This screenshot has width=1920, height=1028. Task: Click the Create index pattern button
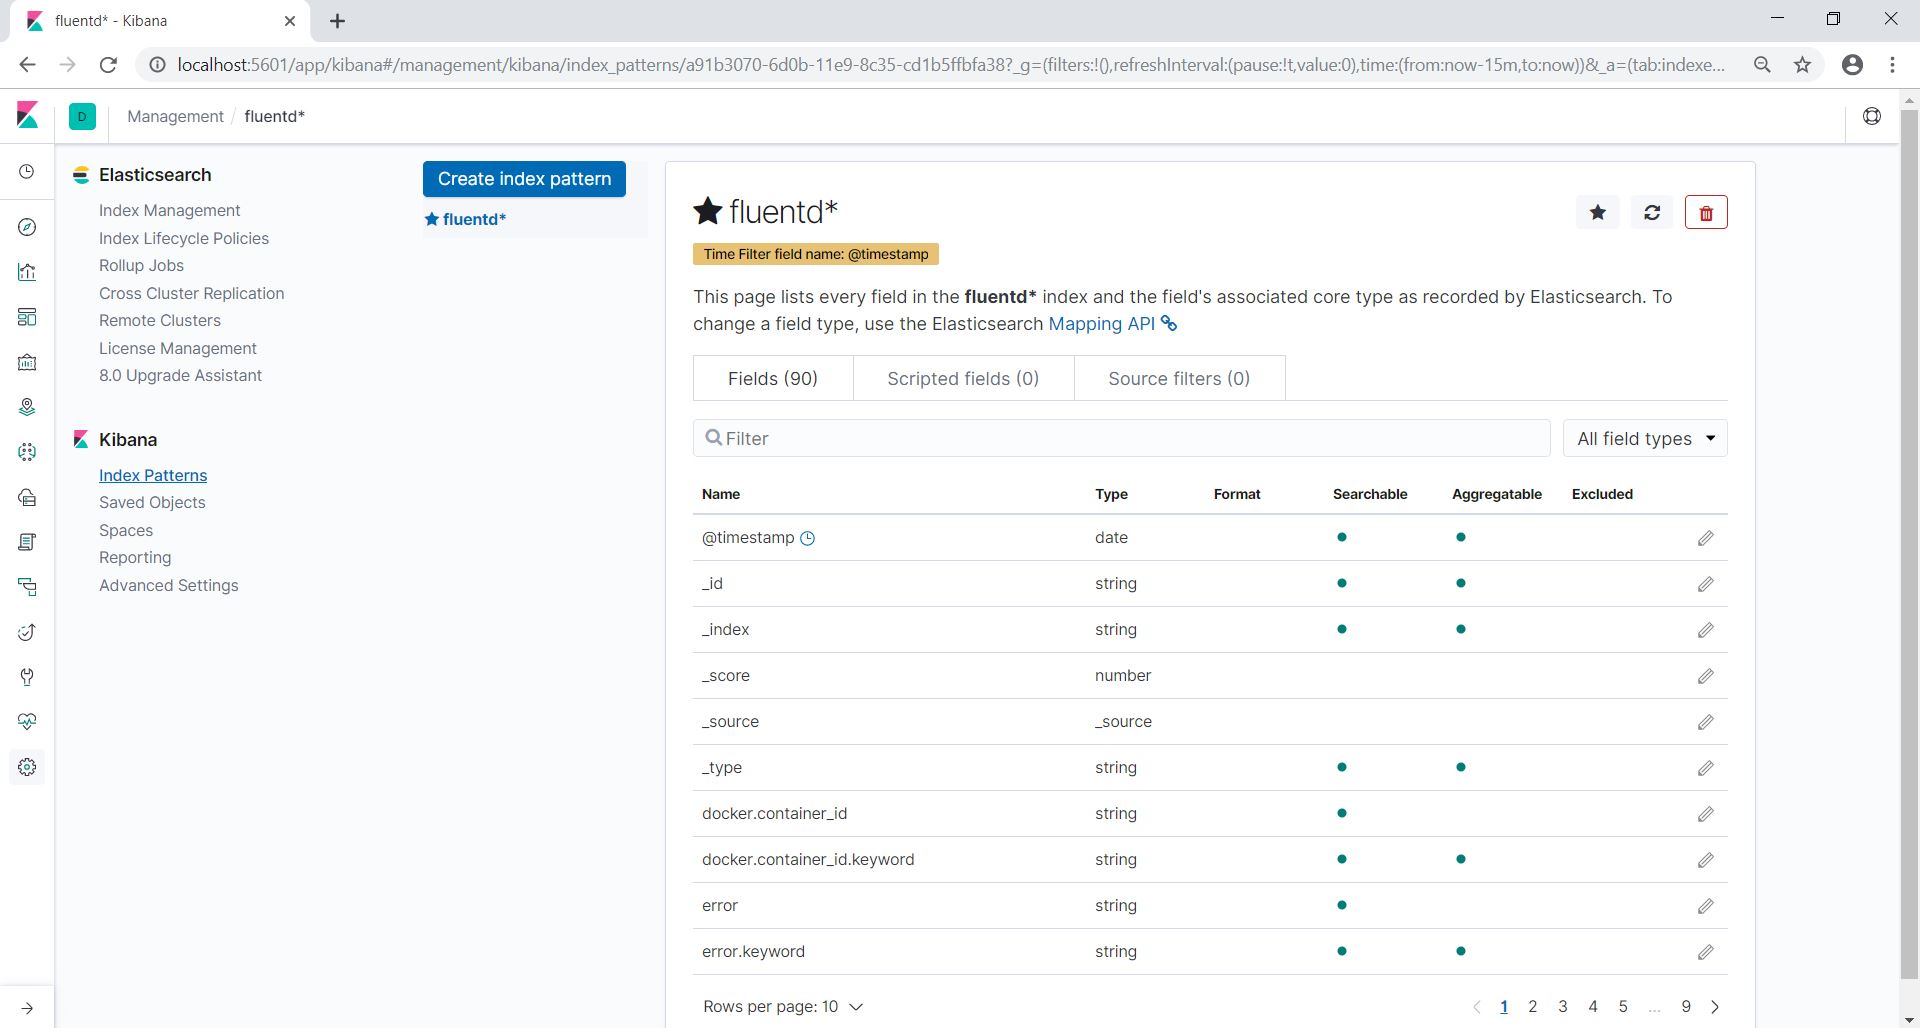tap(524, 179)
